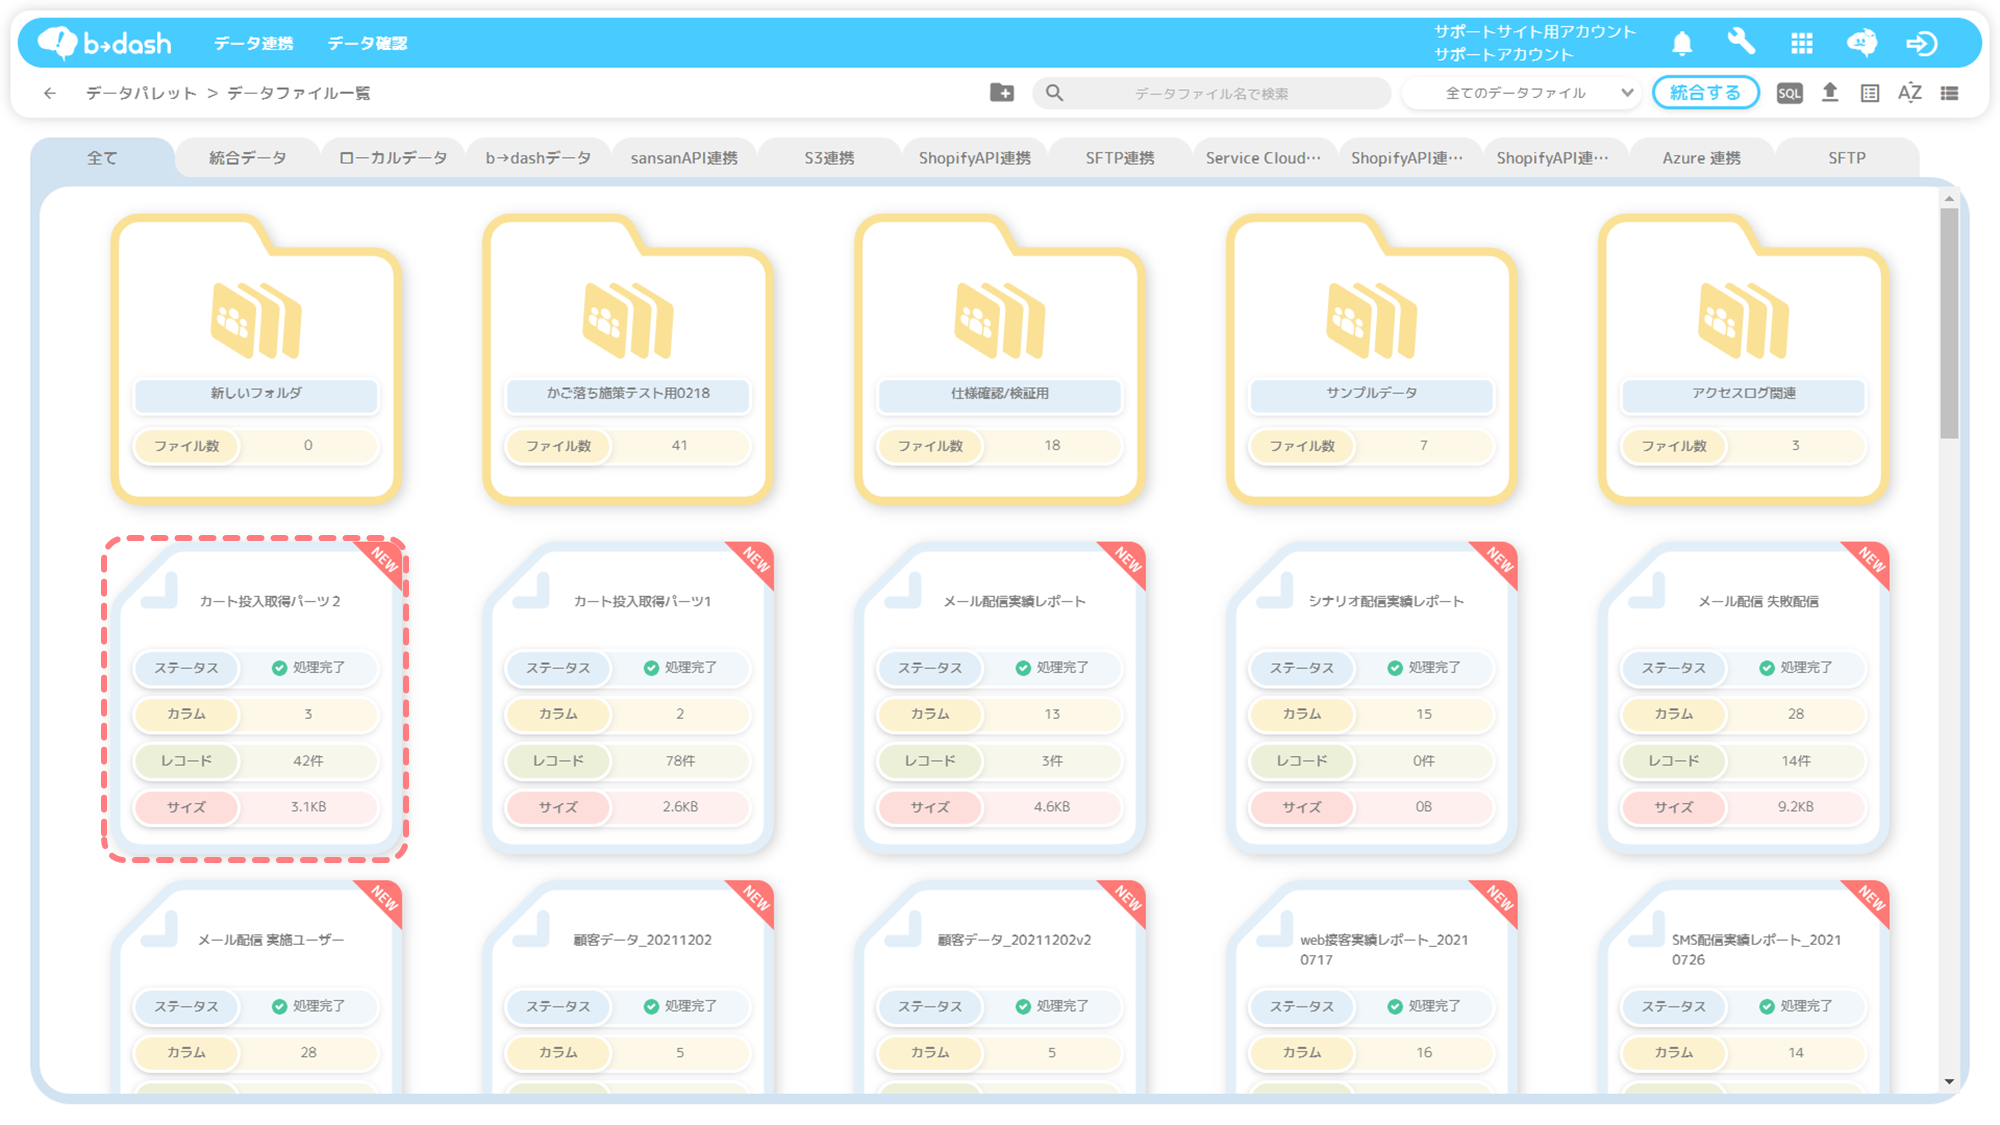Click the logout arrow icon
Image resolution: width=2000 pixels, height=1125 pixels.
(1921, 43)
